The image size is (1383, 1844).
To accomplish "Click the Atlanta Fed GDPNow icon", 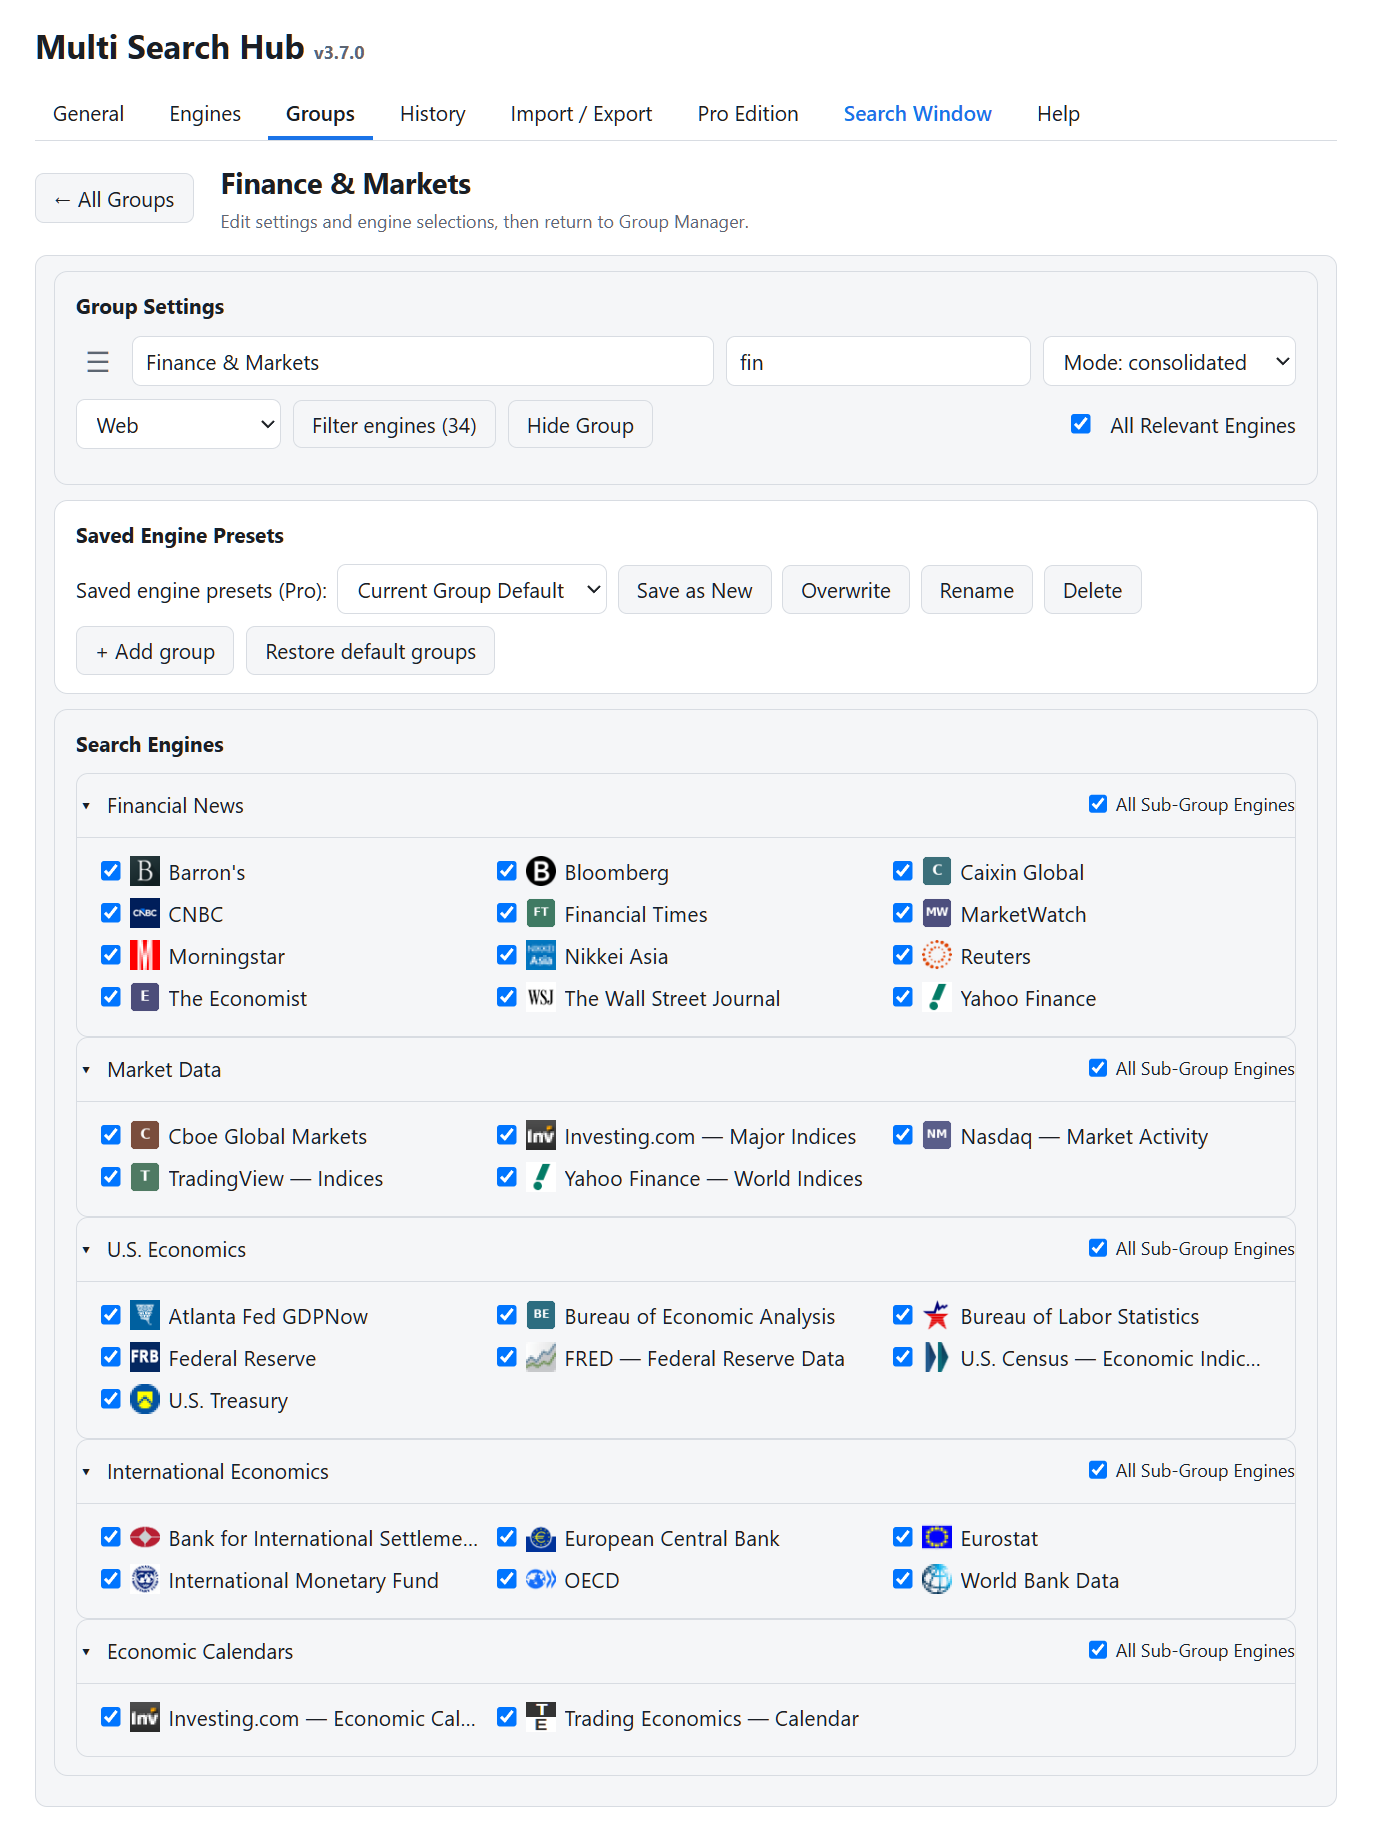I will 145,1316.
